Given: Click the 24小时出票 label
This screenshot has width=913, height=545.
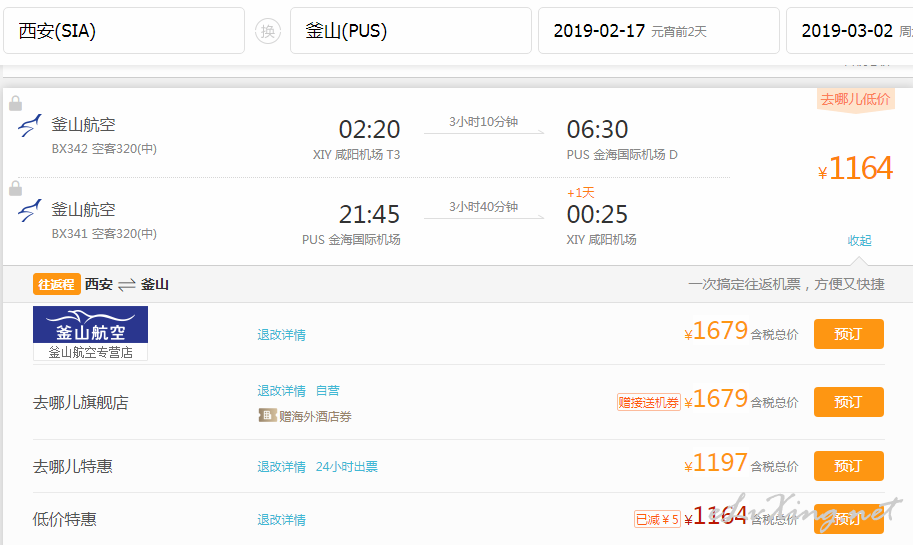Looking at the screenshot, I should (x=347, y=467).
